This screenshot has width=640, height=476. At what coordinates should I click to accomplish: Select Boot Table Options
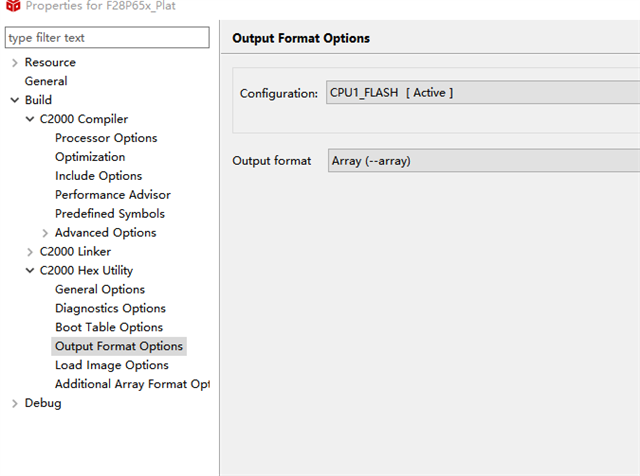[x=109, y=328]
